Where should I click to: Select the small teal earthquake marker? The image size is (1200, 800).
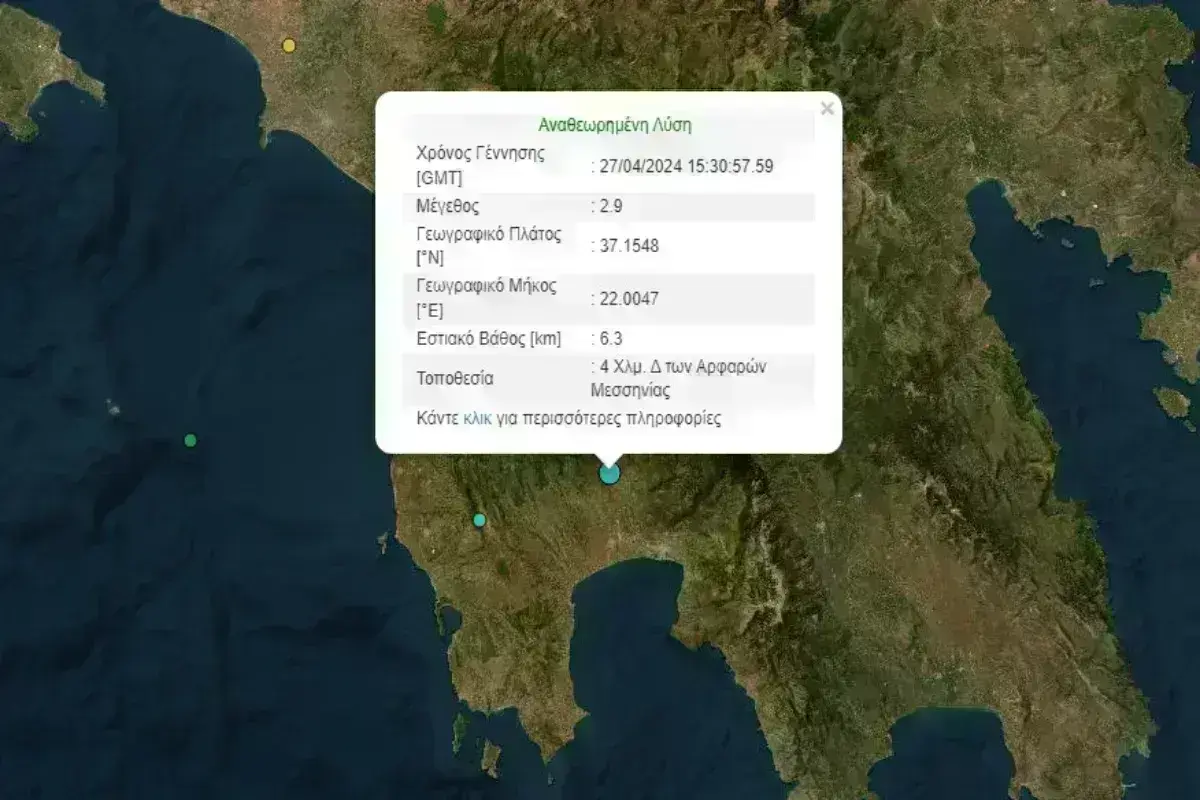click(x=479, y=520)
